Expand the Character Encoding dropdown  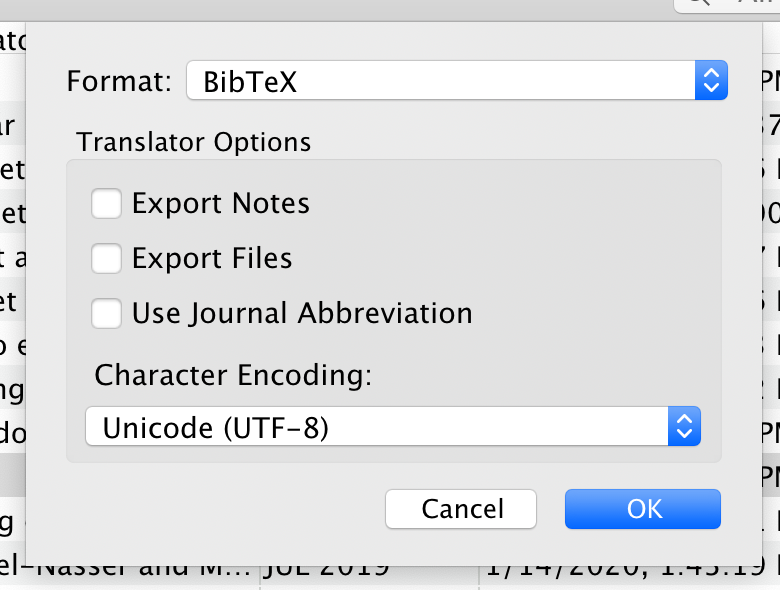pos(392,428)
